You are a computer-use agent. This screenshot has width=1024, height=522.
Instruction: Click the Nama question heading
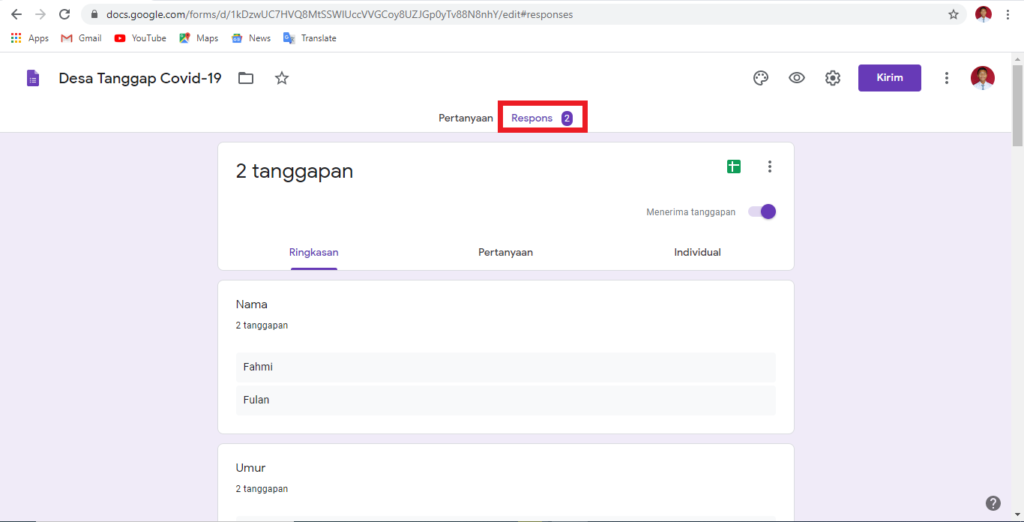251,304
